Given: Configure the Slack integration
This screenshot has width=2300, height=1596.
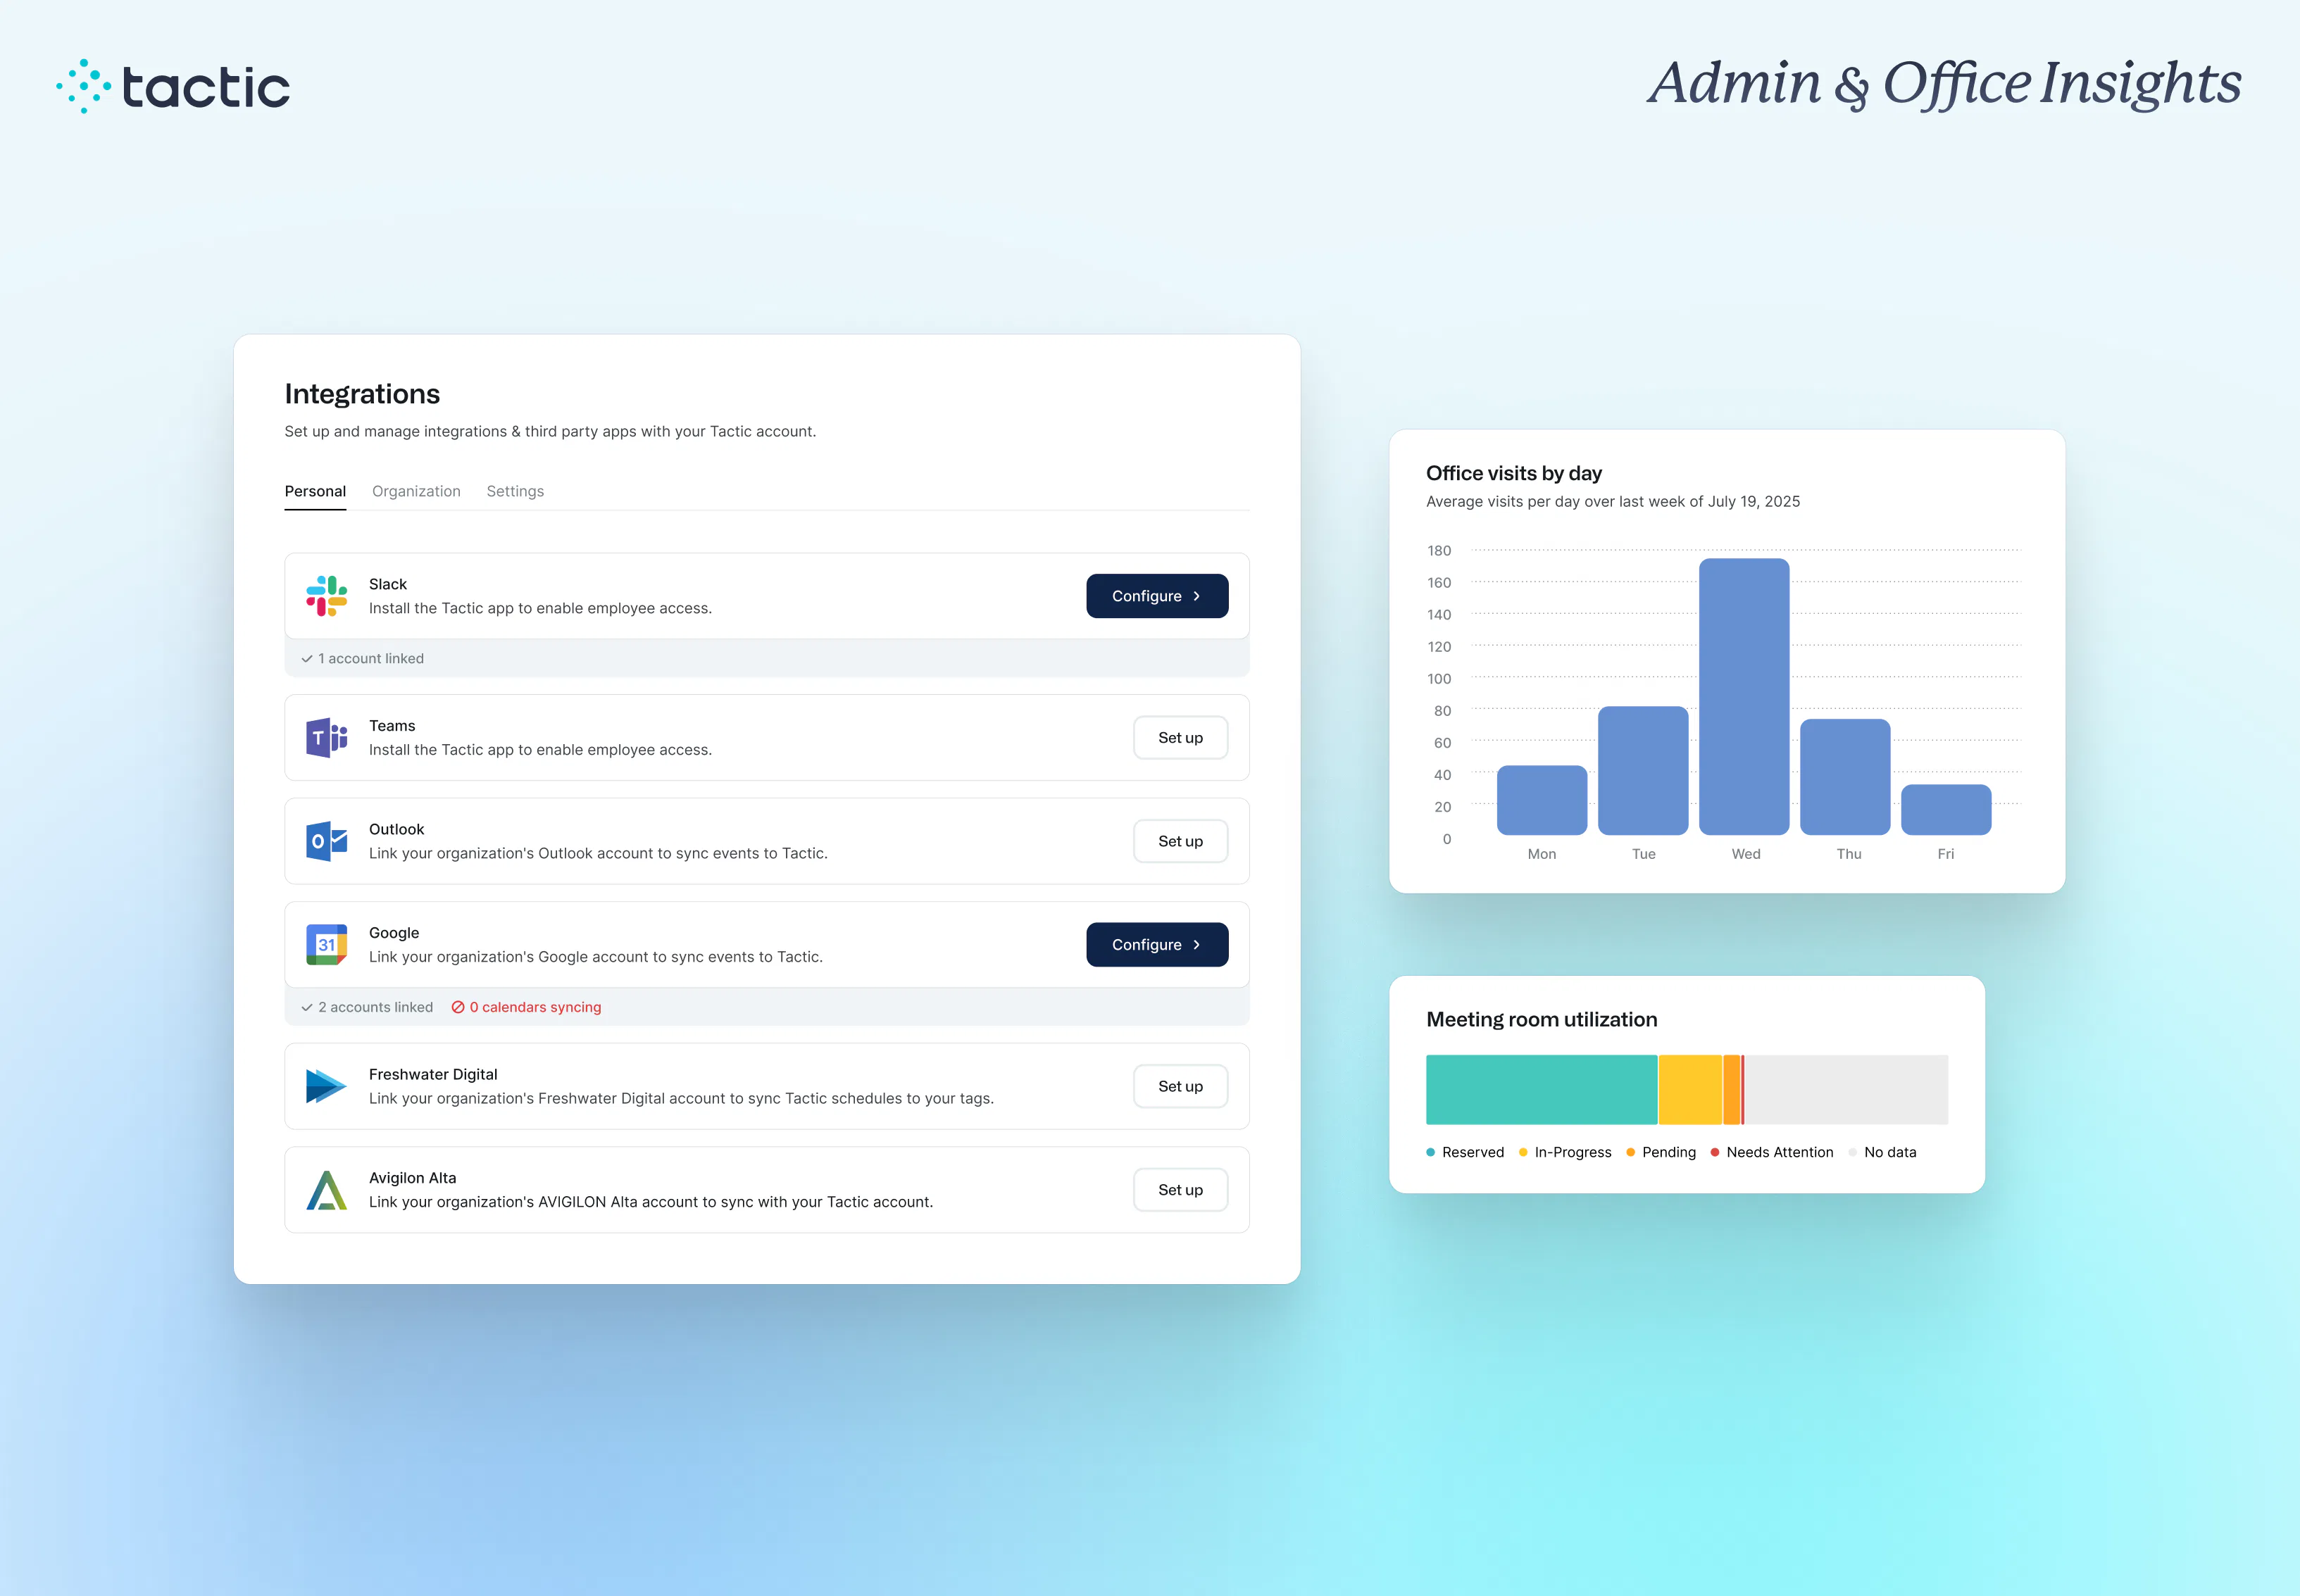Looking at the screenshot, I should tap(1157, 596).
